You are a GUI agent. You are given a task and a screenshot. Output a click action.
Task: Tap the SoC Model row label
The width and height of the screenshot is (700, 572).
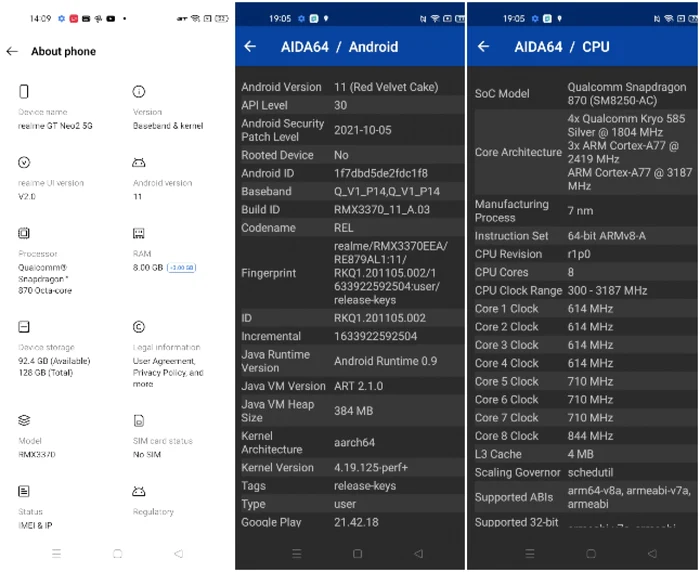click(x=502, y=94)
